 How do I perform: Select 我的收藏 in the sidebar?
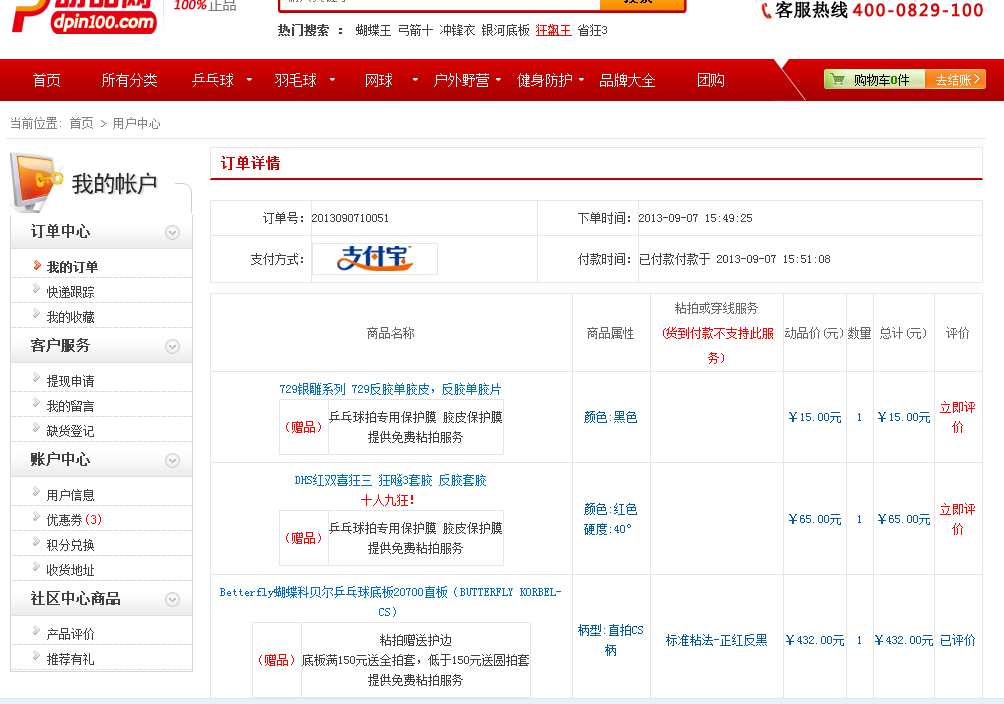tap(70, 317)
